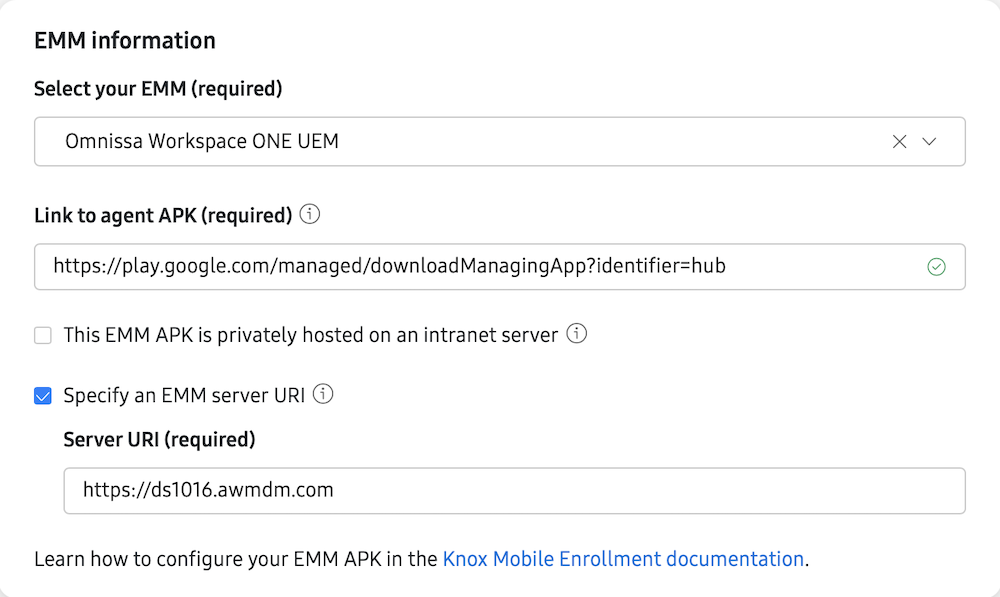1000x597 pixels.
Task: Click the 'Select your EMM (required)' label
Action: (x=158, y=89)
